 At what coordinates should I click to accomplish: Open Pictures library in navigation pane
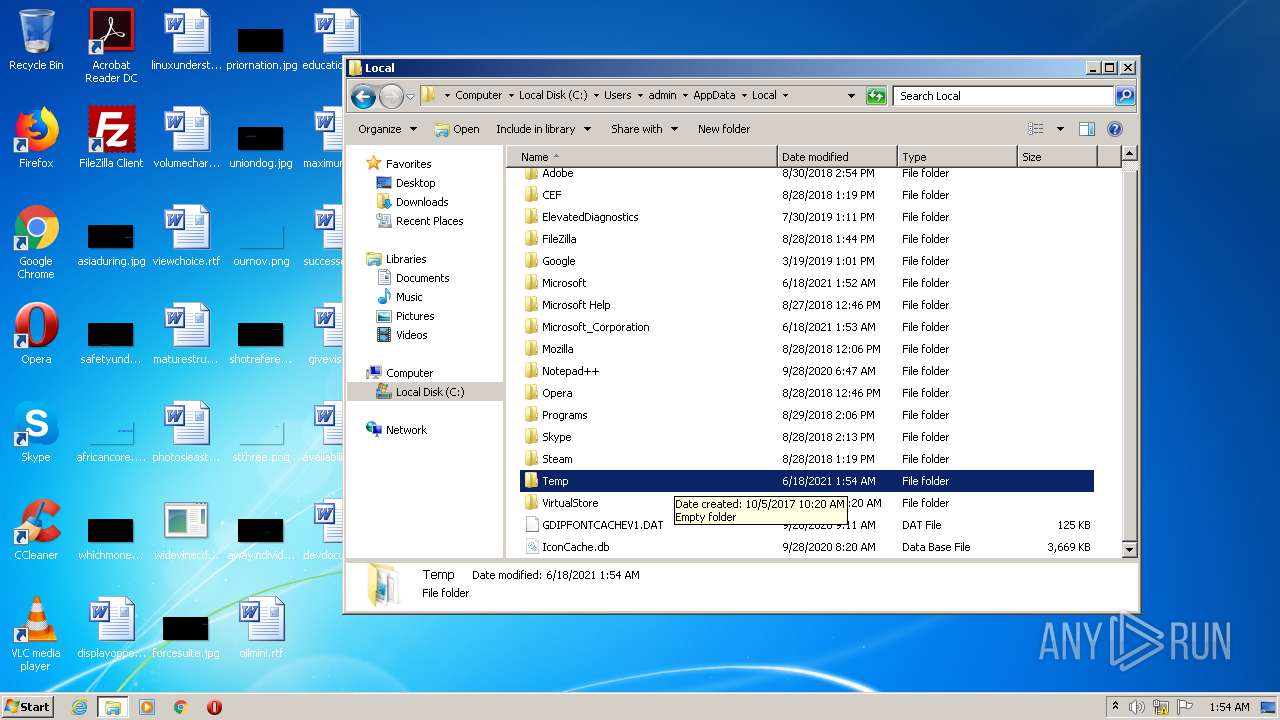coord(414,316)
